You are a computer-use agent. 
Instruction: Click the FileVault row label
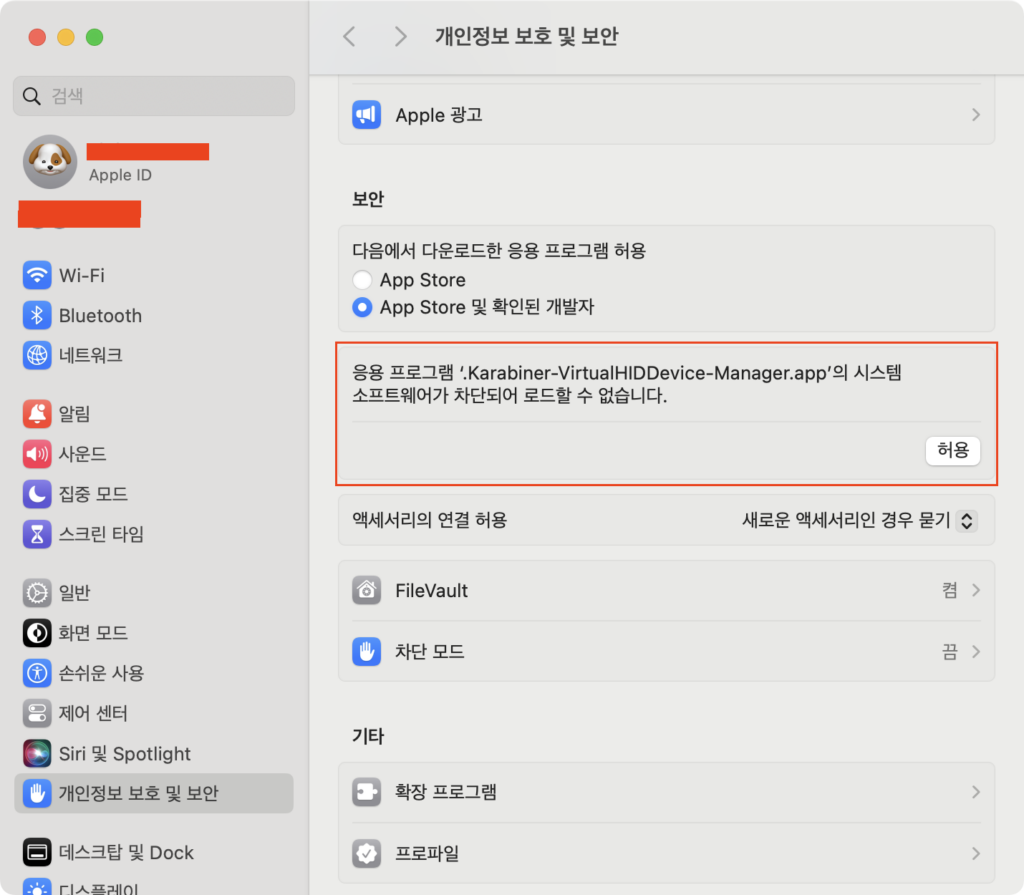(x=431, y=591)
